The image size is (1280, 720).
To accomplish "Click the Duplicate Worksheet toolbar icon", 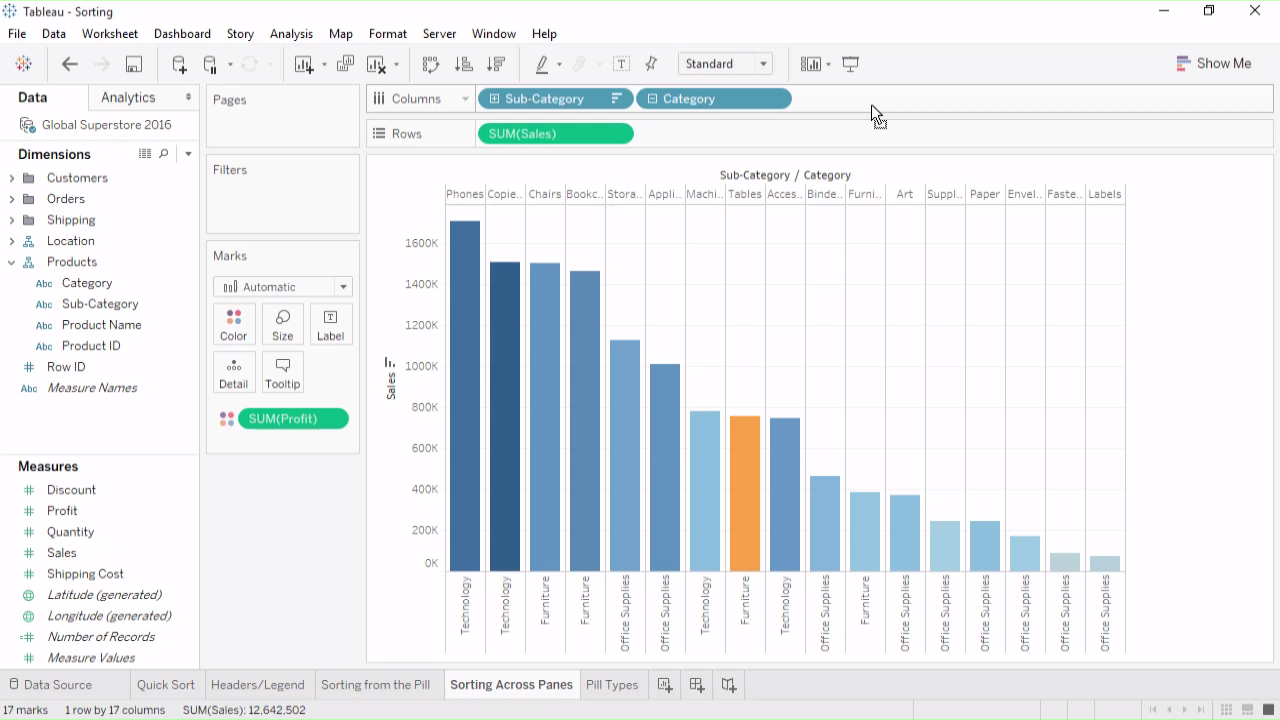I will pyautogui.click(x=345, y=64).
